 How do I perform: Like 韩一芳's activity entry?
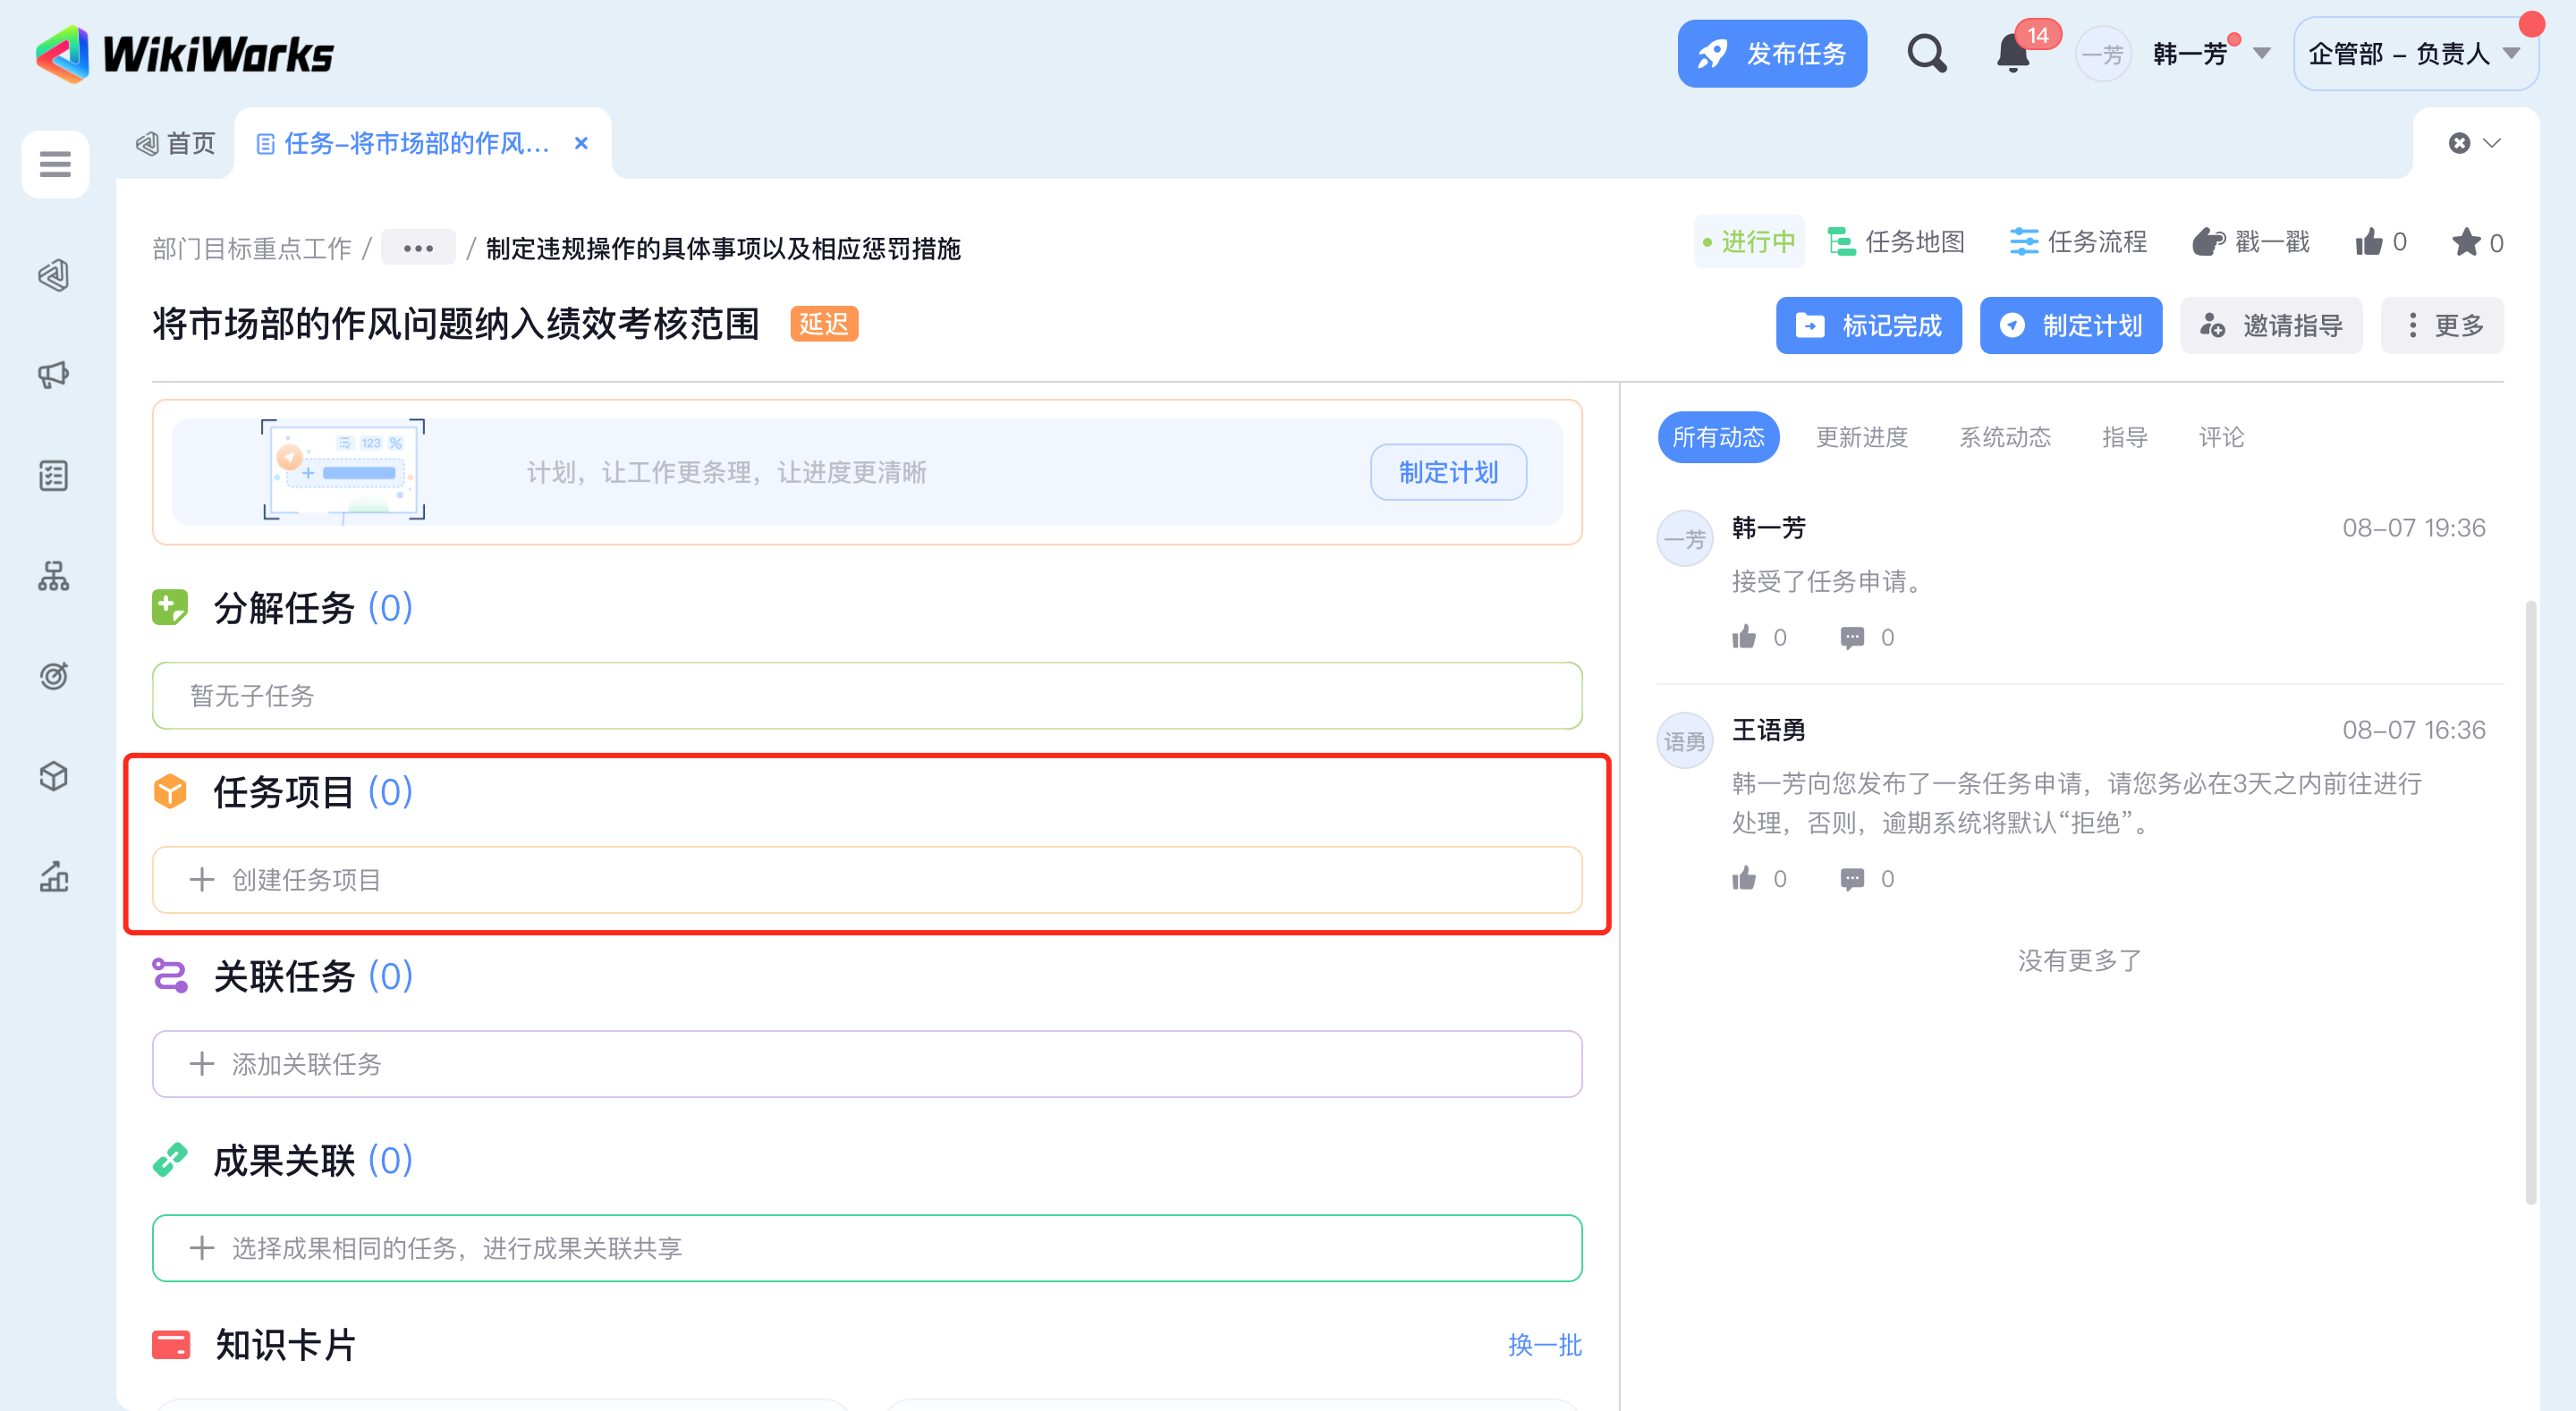(1744, 638)
